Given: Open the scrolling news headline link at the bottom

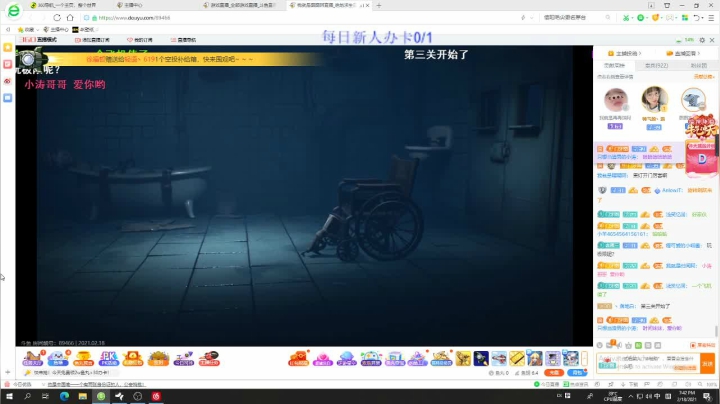Looking at the screenshot, I should [94, 384].
